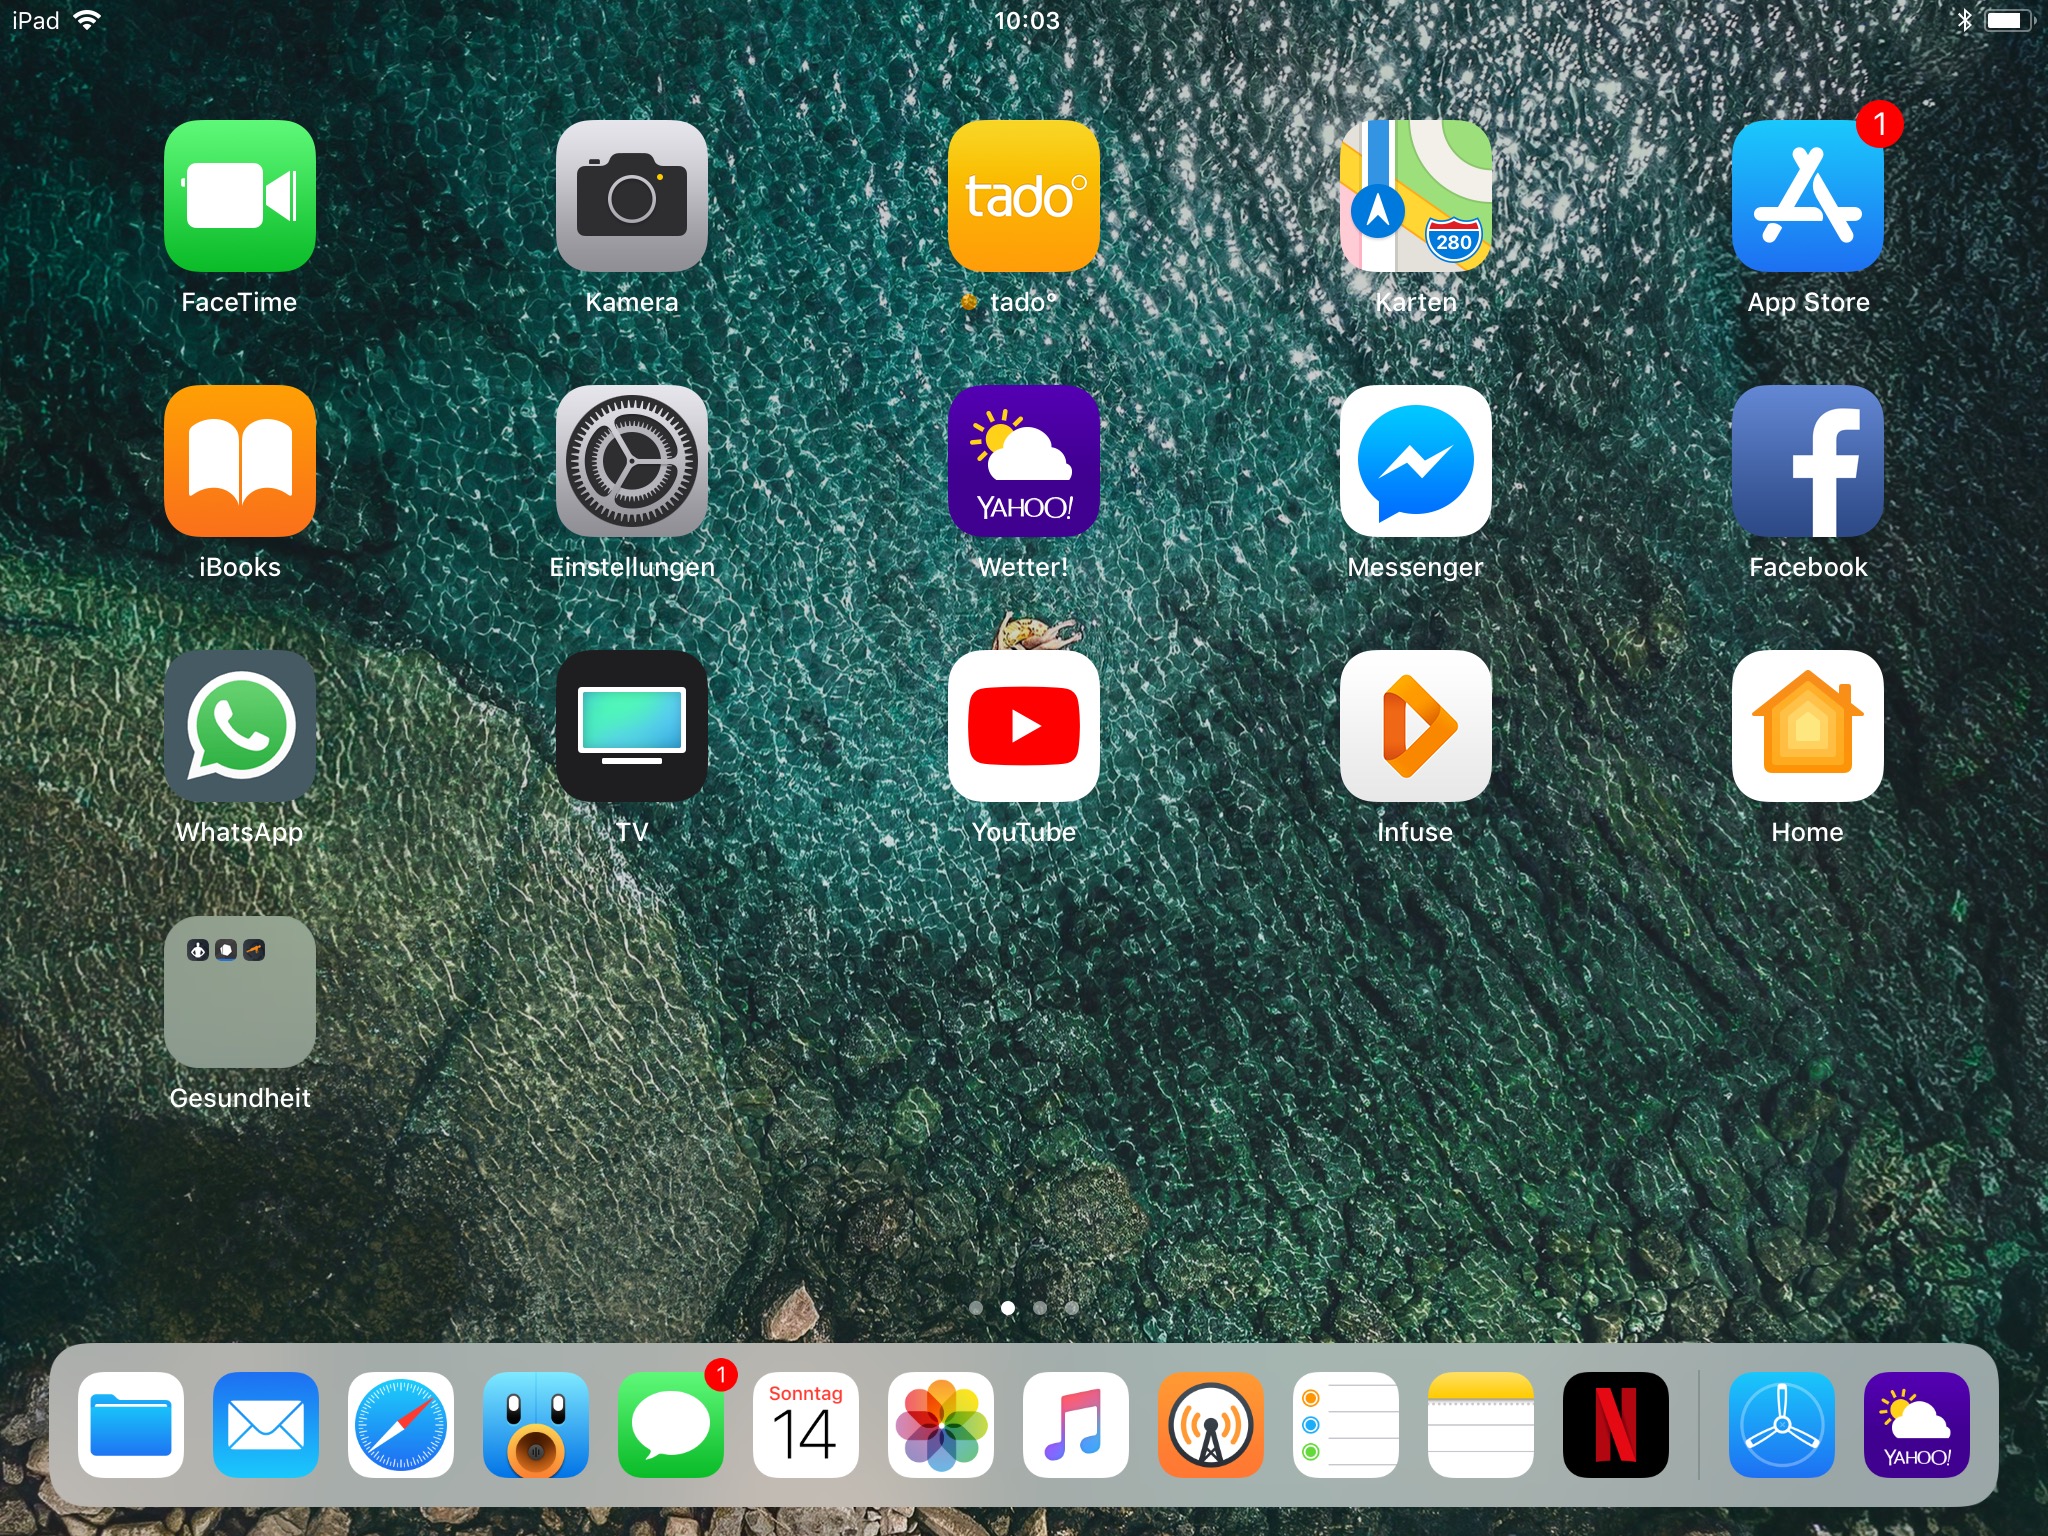Screen dimensions: 2048x1536
Task: Launch the Infuse player
Action: 1416,726
